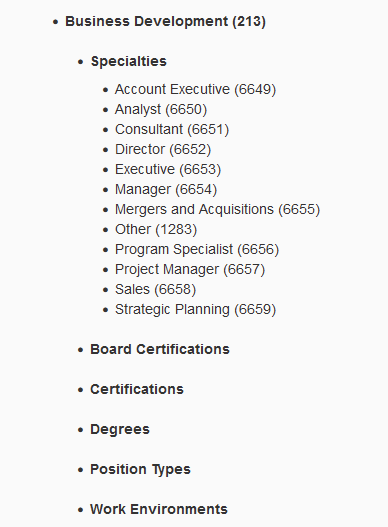Viewport: 388px width, 527px height.
Task: Expand Work Environments section
Action: coord(159,510)
